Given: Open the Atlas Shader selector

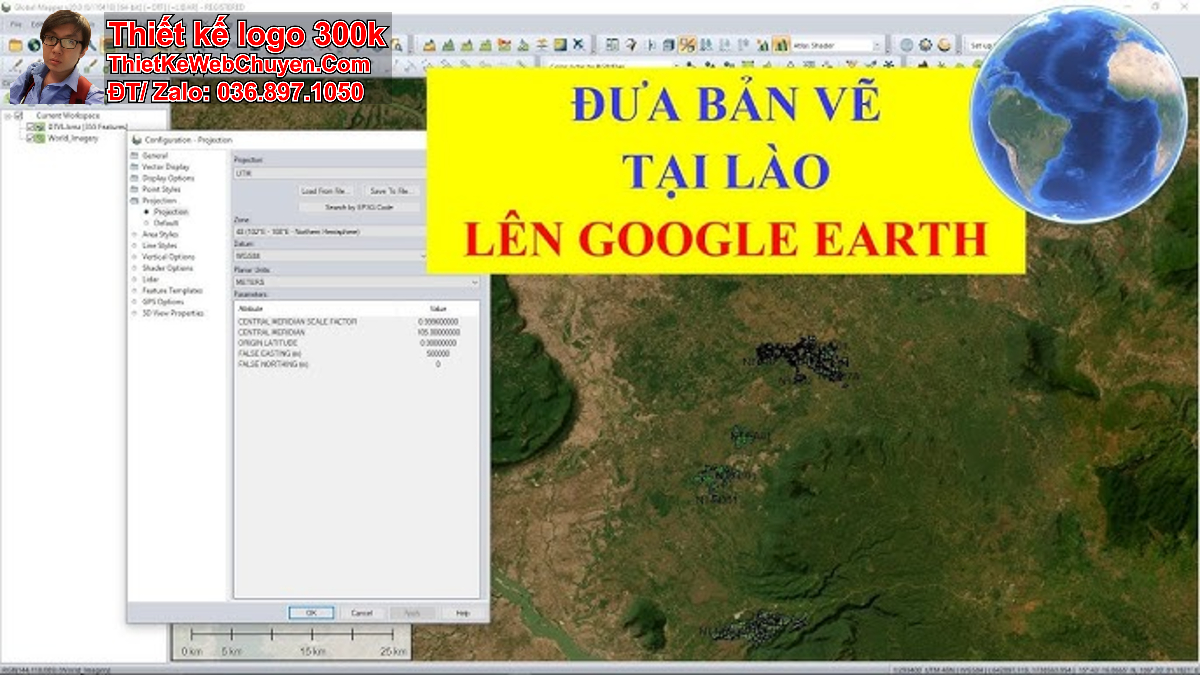Looking at the screenshot, I should pos(837,45).
